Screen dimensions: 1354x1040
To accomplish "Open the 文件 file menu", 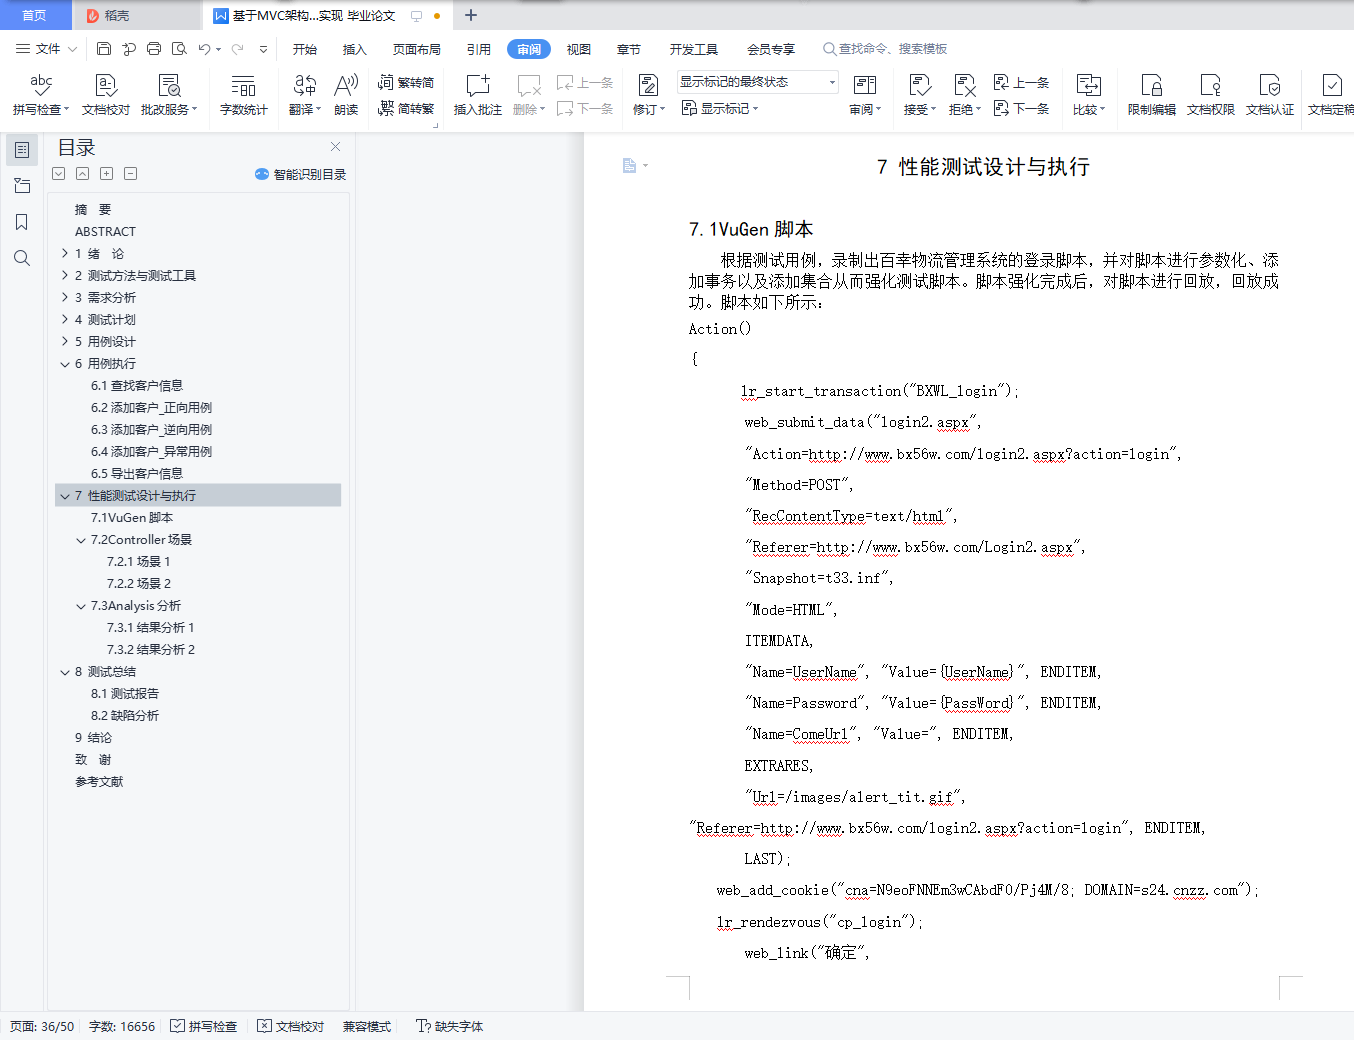I will [x=46, y=48].
